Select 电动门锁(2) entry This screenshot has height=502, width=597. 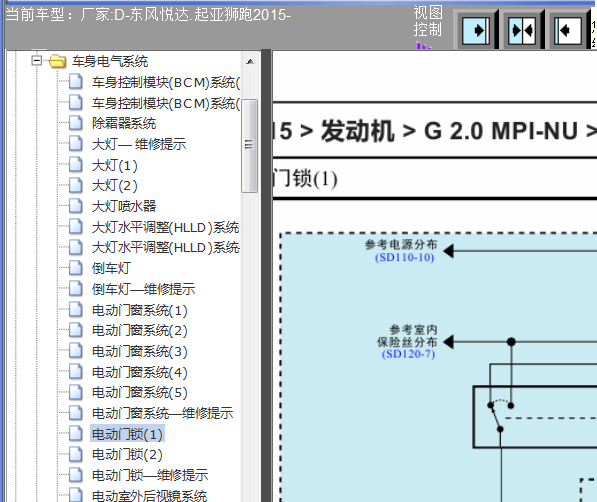127,454
